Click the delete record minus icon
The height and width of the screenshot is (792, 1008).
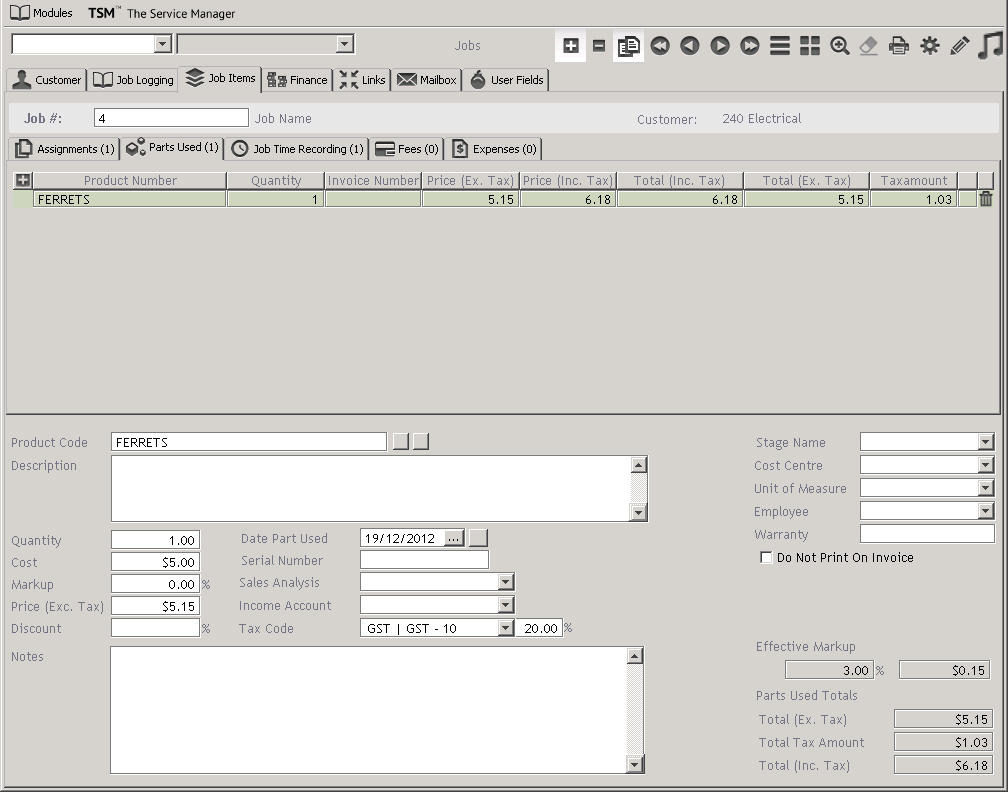tap(598, 46)
